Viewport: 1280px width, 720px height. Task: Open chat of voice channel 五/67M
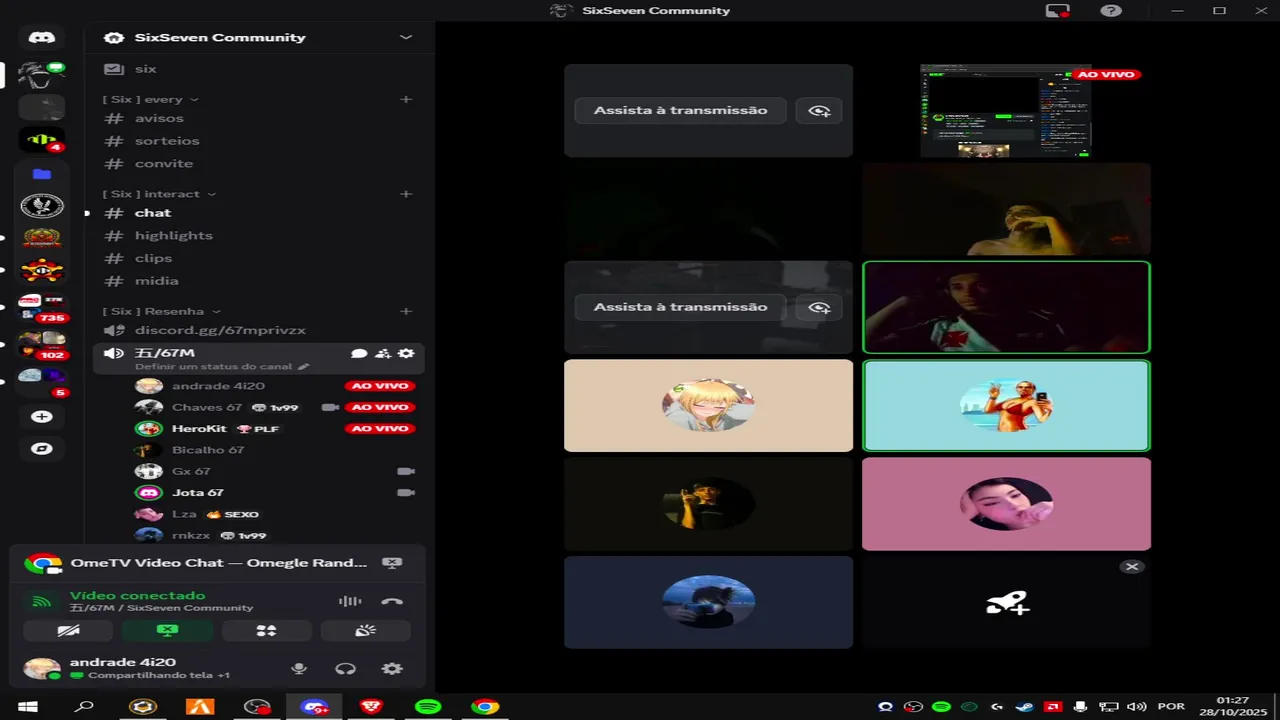[359, 354]
